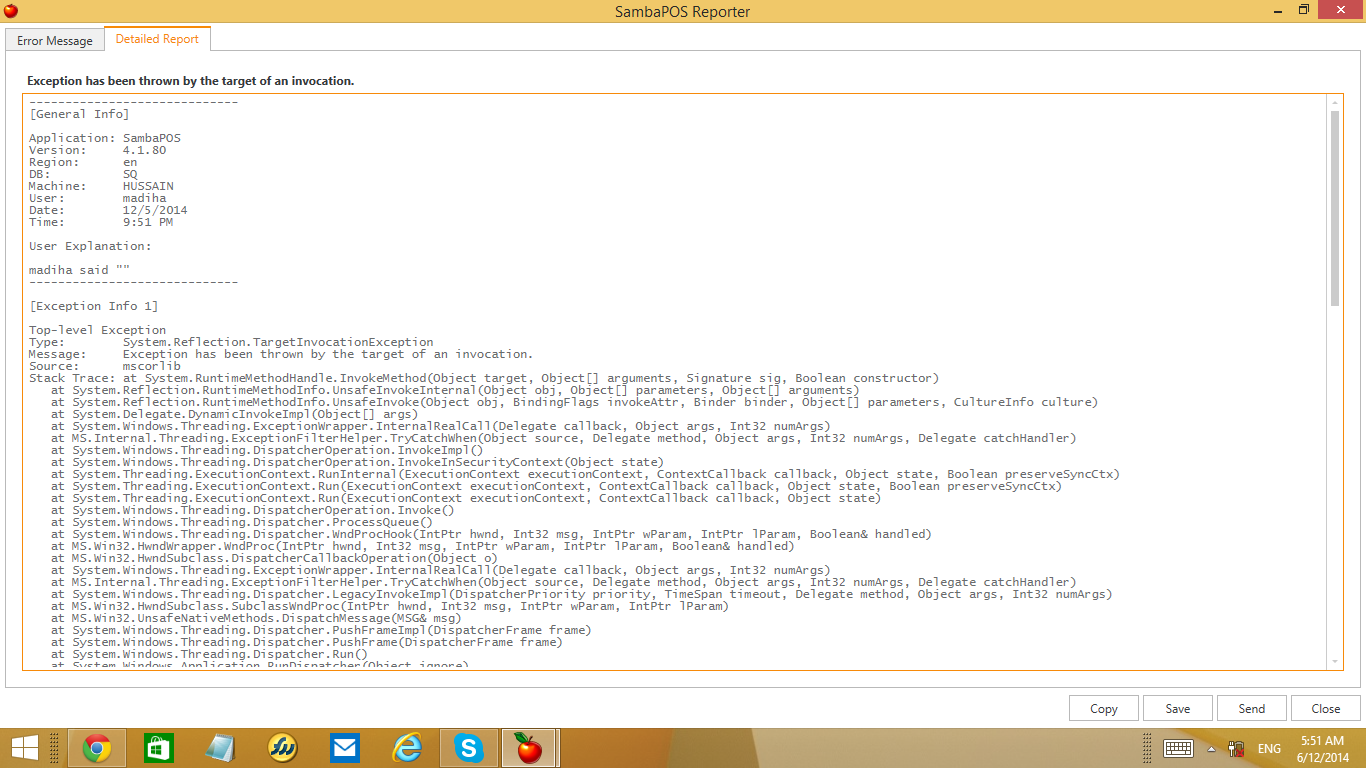This screenshot has height=768, width=1366.
Task: Click the '[General Info]' line
Action: (79, 114)
